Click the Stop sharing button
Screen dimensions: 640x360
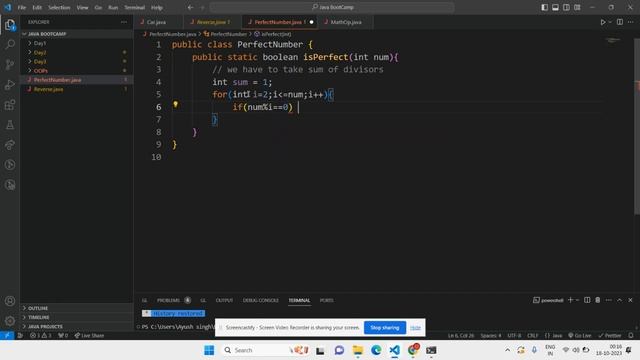click(385, 327)
